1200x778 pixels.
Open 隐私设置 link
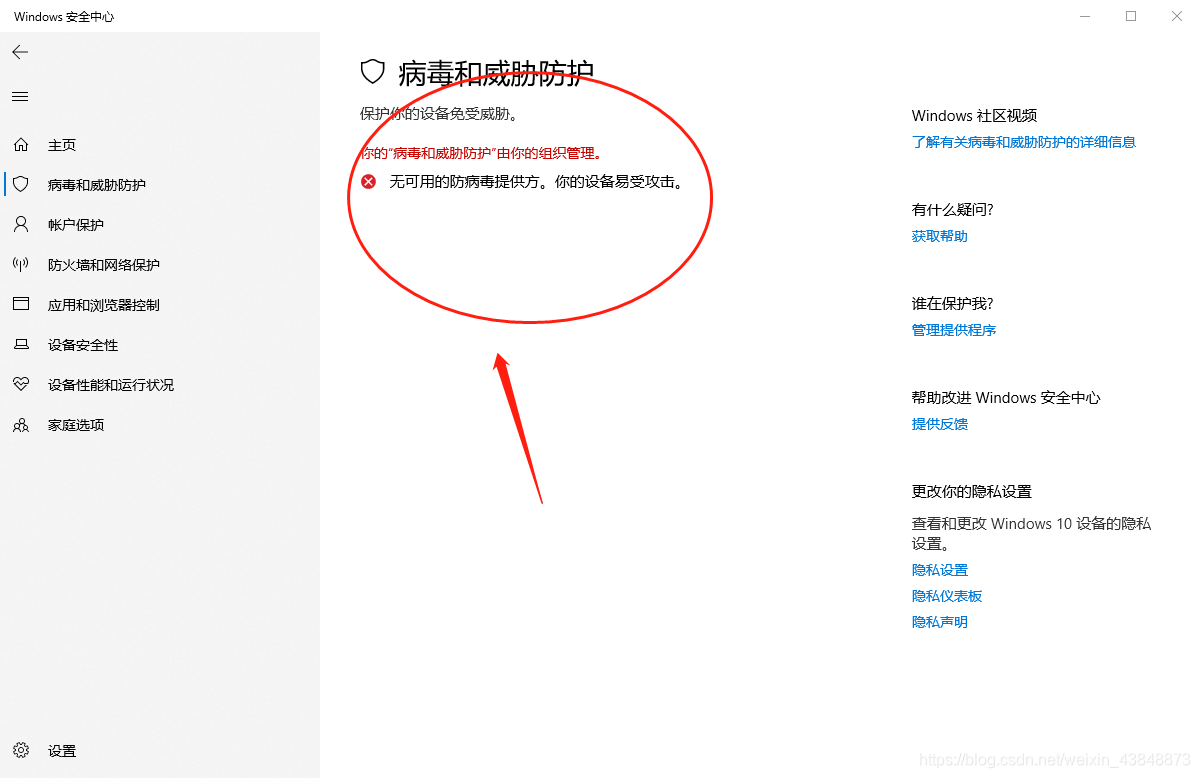939,569
